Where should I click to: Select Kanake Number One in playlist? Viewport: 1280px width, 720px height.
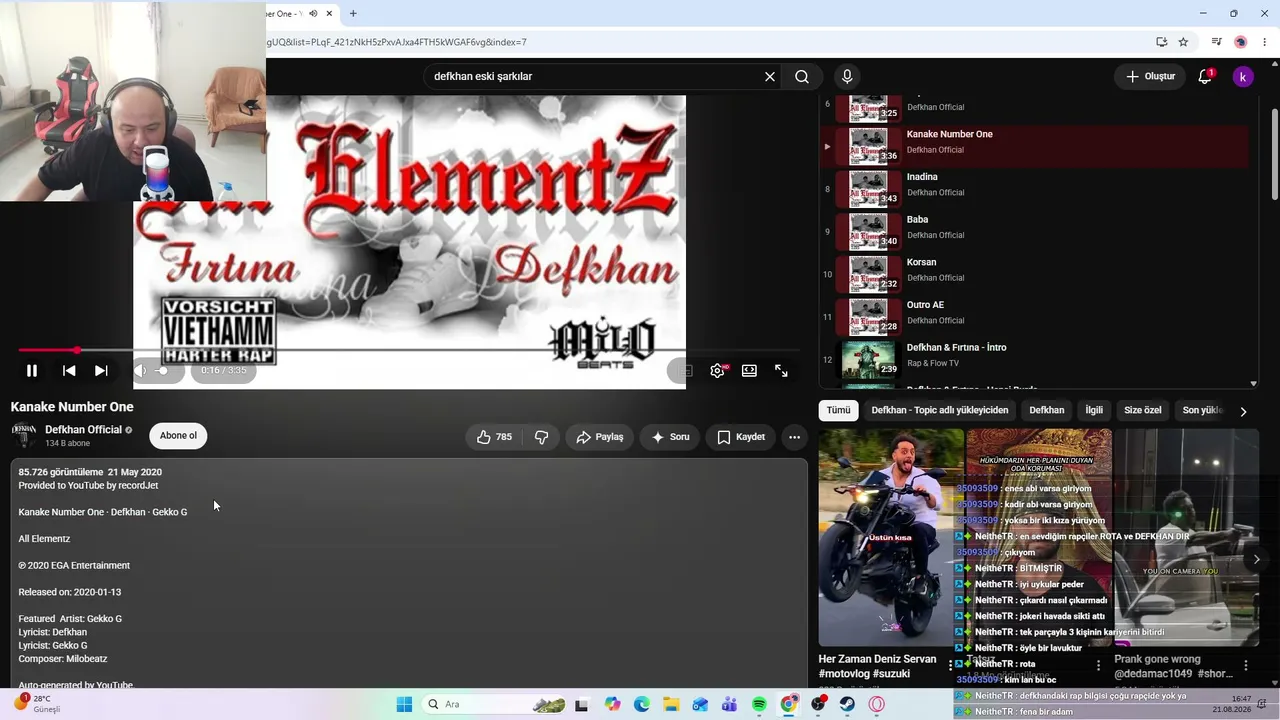(1034, 147)
